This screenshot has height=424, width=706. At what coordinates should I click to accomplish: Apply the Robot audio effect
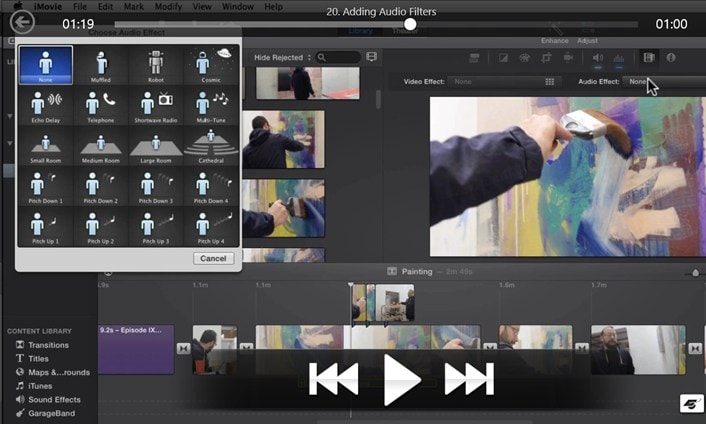(156, 65)
